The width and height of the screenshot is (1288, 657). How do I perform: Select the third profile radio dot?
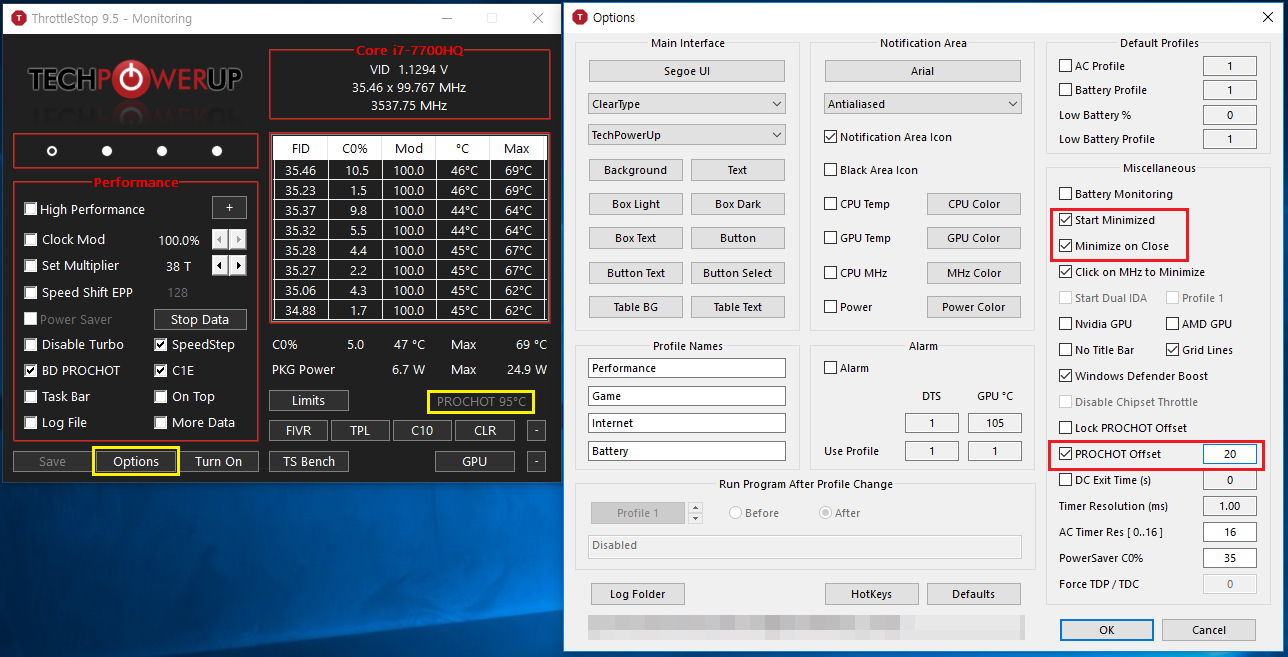(x=162, y=151)
